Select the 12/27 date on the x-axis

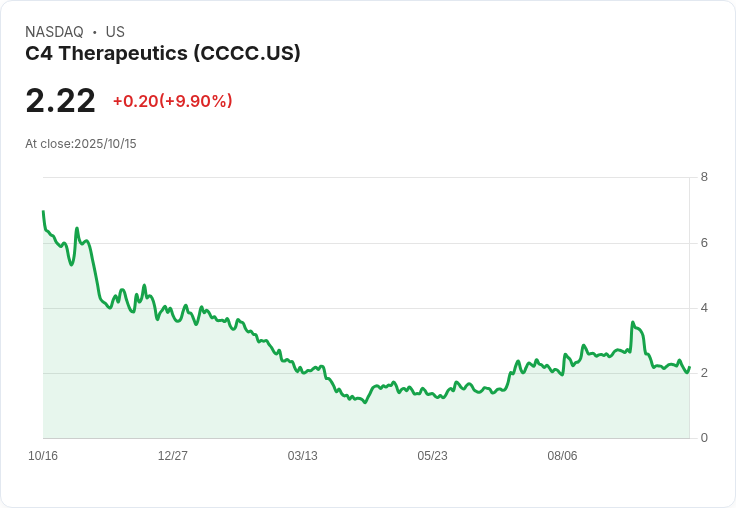pyautogui.click(x=173, y=456)
